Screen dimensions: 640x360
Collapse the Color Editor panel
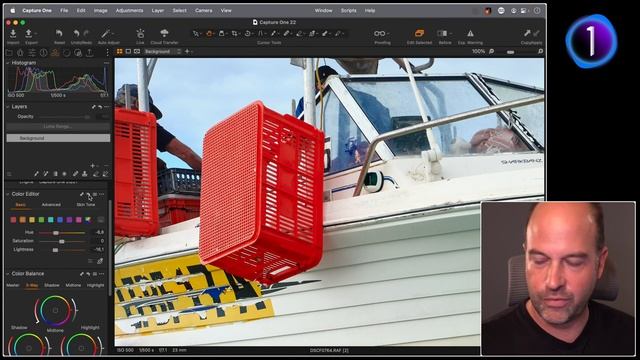(8, 194)
